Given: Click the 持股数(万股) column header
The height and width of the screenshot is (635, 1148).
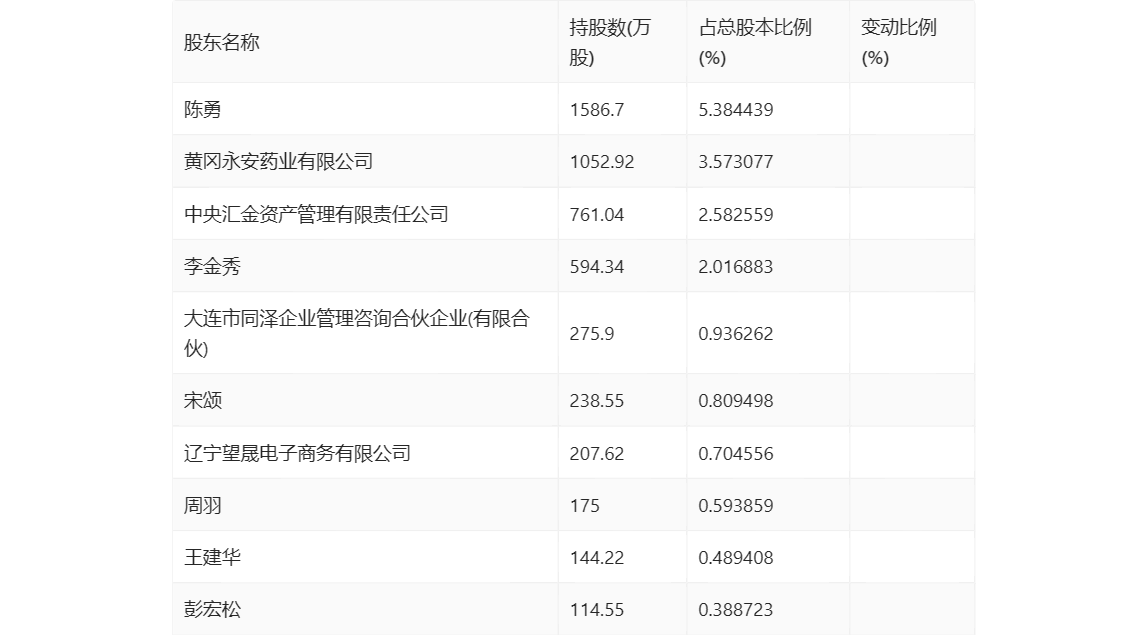Looking at the screenshot, I should coord(610,42).
